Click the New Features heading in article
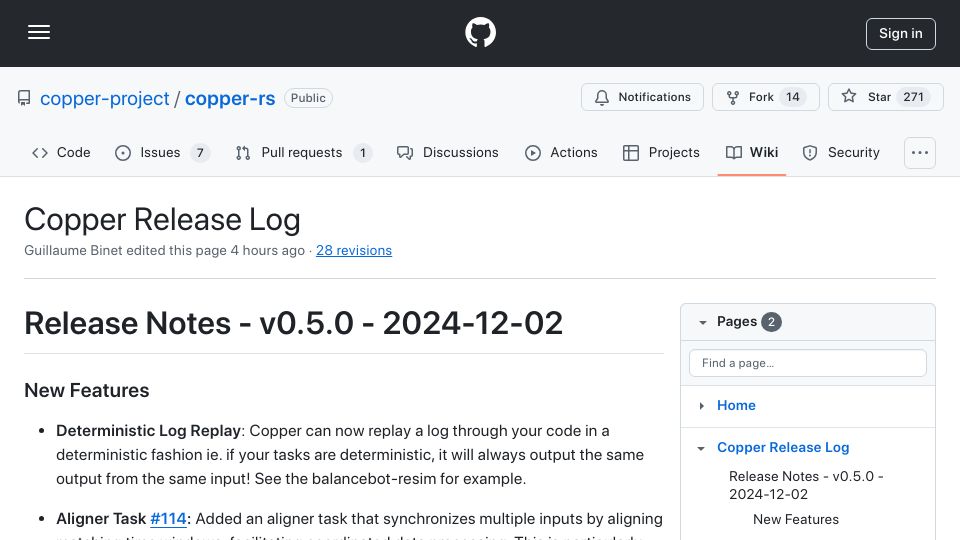This screenshot has width=960, height=540. point(87,390)
